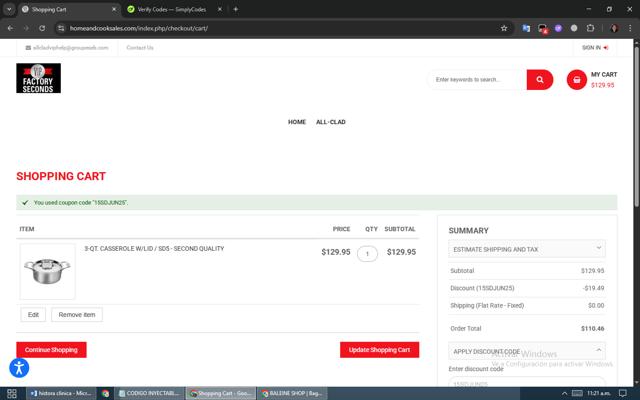
Task: Click the Order Total $110.46 value
Action: pos(593,329)
